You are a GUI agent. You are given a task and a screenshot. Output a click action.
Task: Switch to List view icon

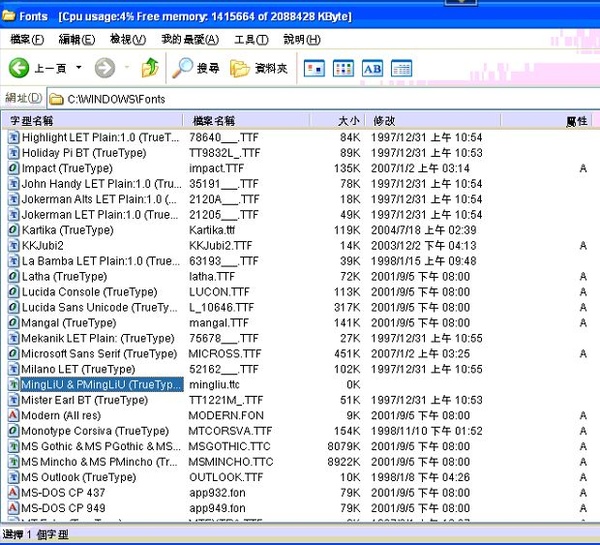pos(343,69)
